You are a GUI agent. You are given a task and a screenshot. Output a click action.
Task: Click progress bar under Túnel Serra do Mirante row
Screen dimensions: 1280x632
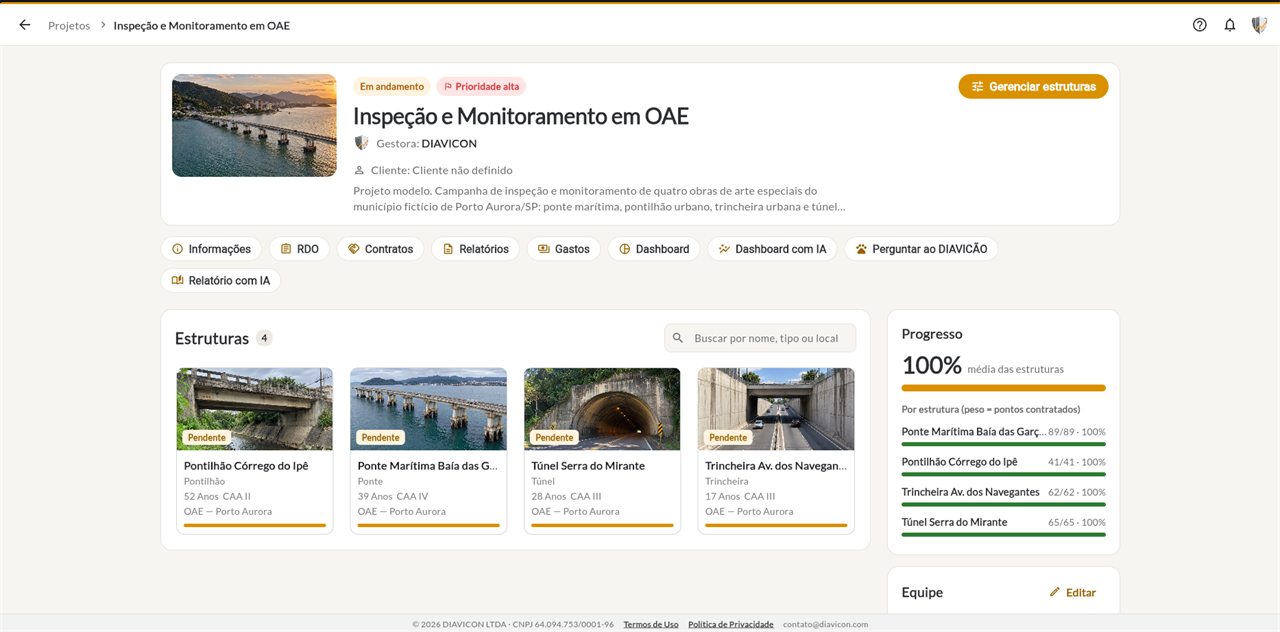pos(1004,534)
